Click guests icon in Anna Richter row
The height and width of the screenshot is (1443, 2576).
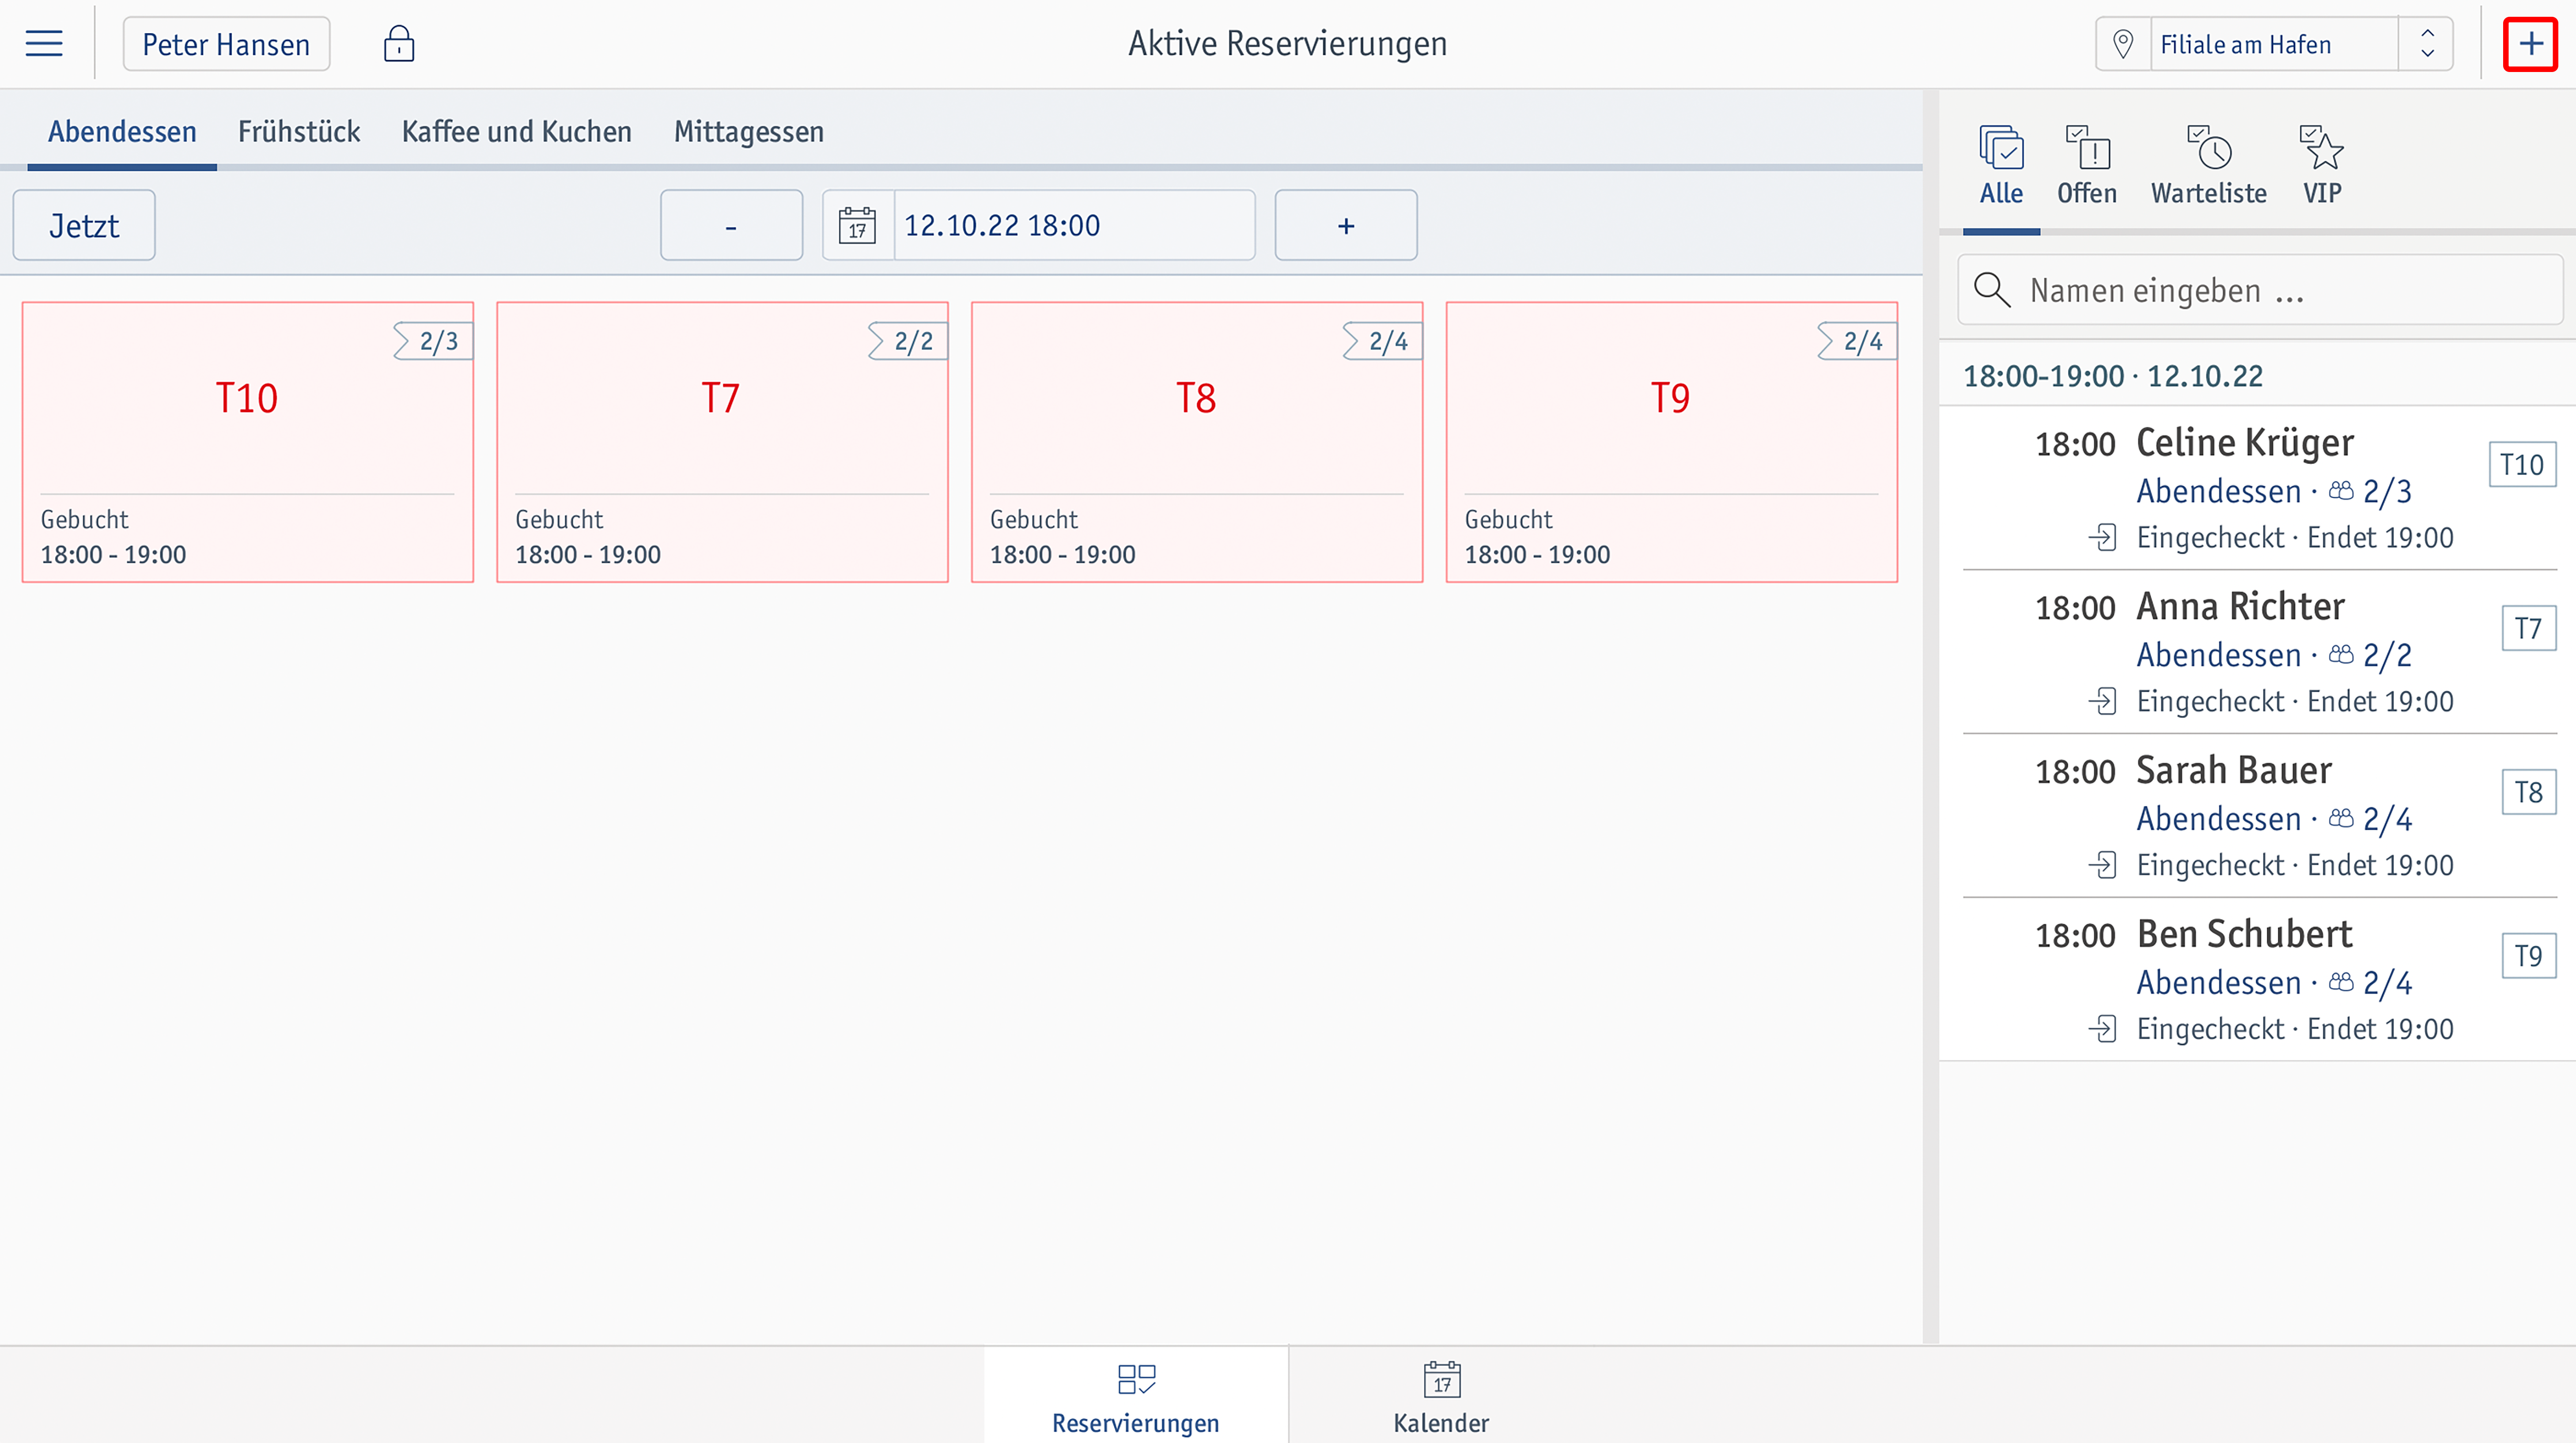tap(2341, 654)
